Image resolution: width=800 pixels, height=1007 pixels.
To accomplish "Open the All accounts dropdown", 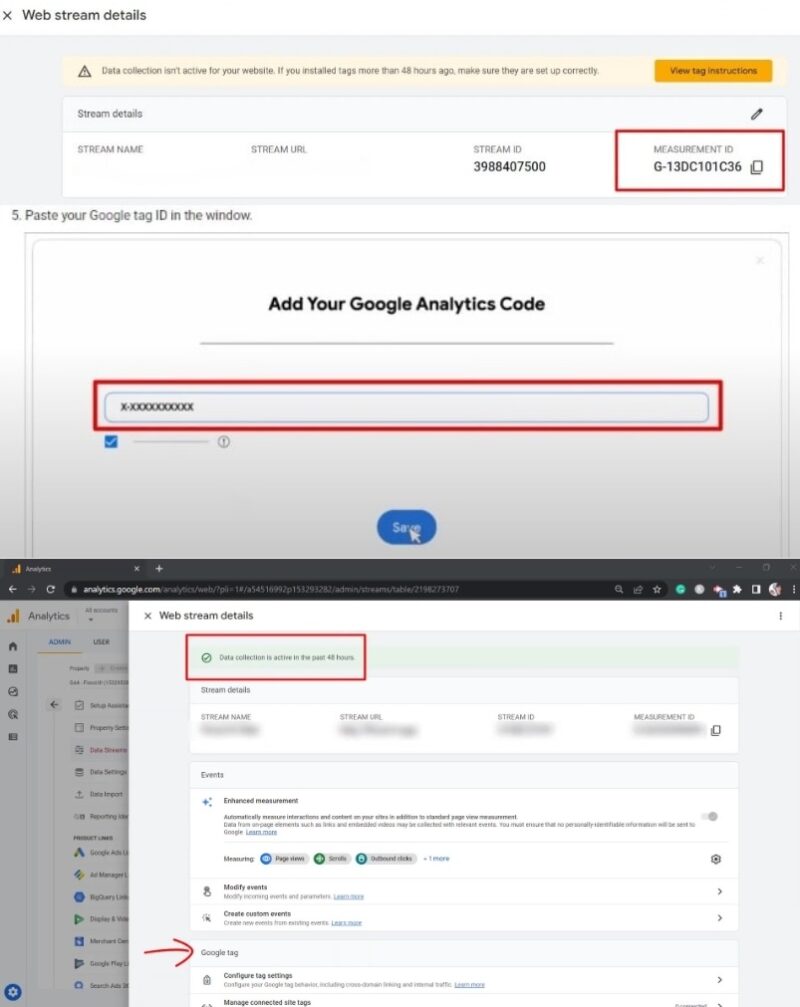I will 101,614.
